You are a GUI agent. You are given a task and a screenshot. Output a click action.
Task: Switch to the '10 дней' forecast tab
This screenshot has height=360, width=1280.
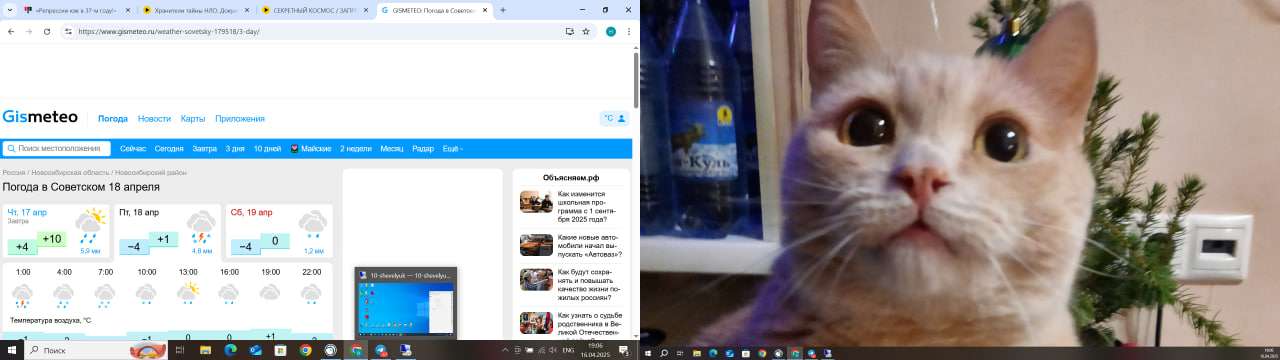point(267,148)
